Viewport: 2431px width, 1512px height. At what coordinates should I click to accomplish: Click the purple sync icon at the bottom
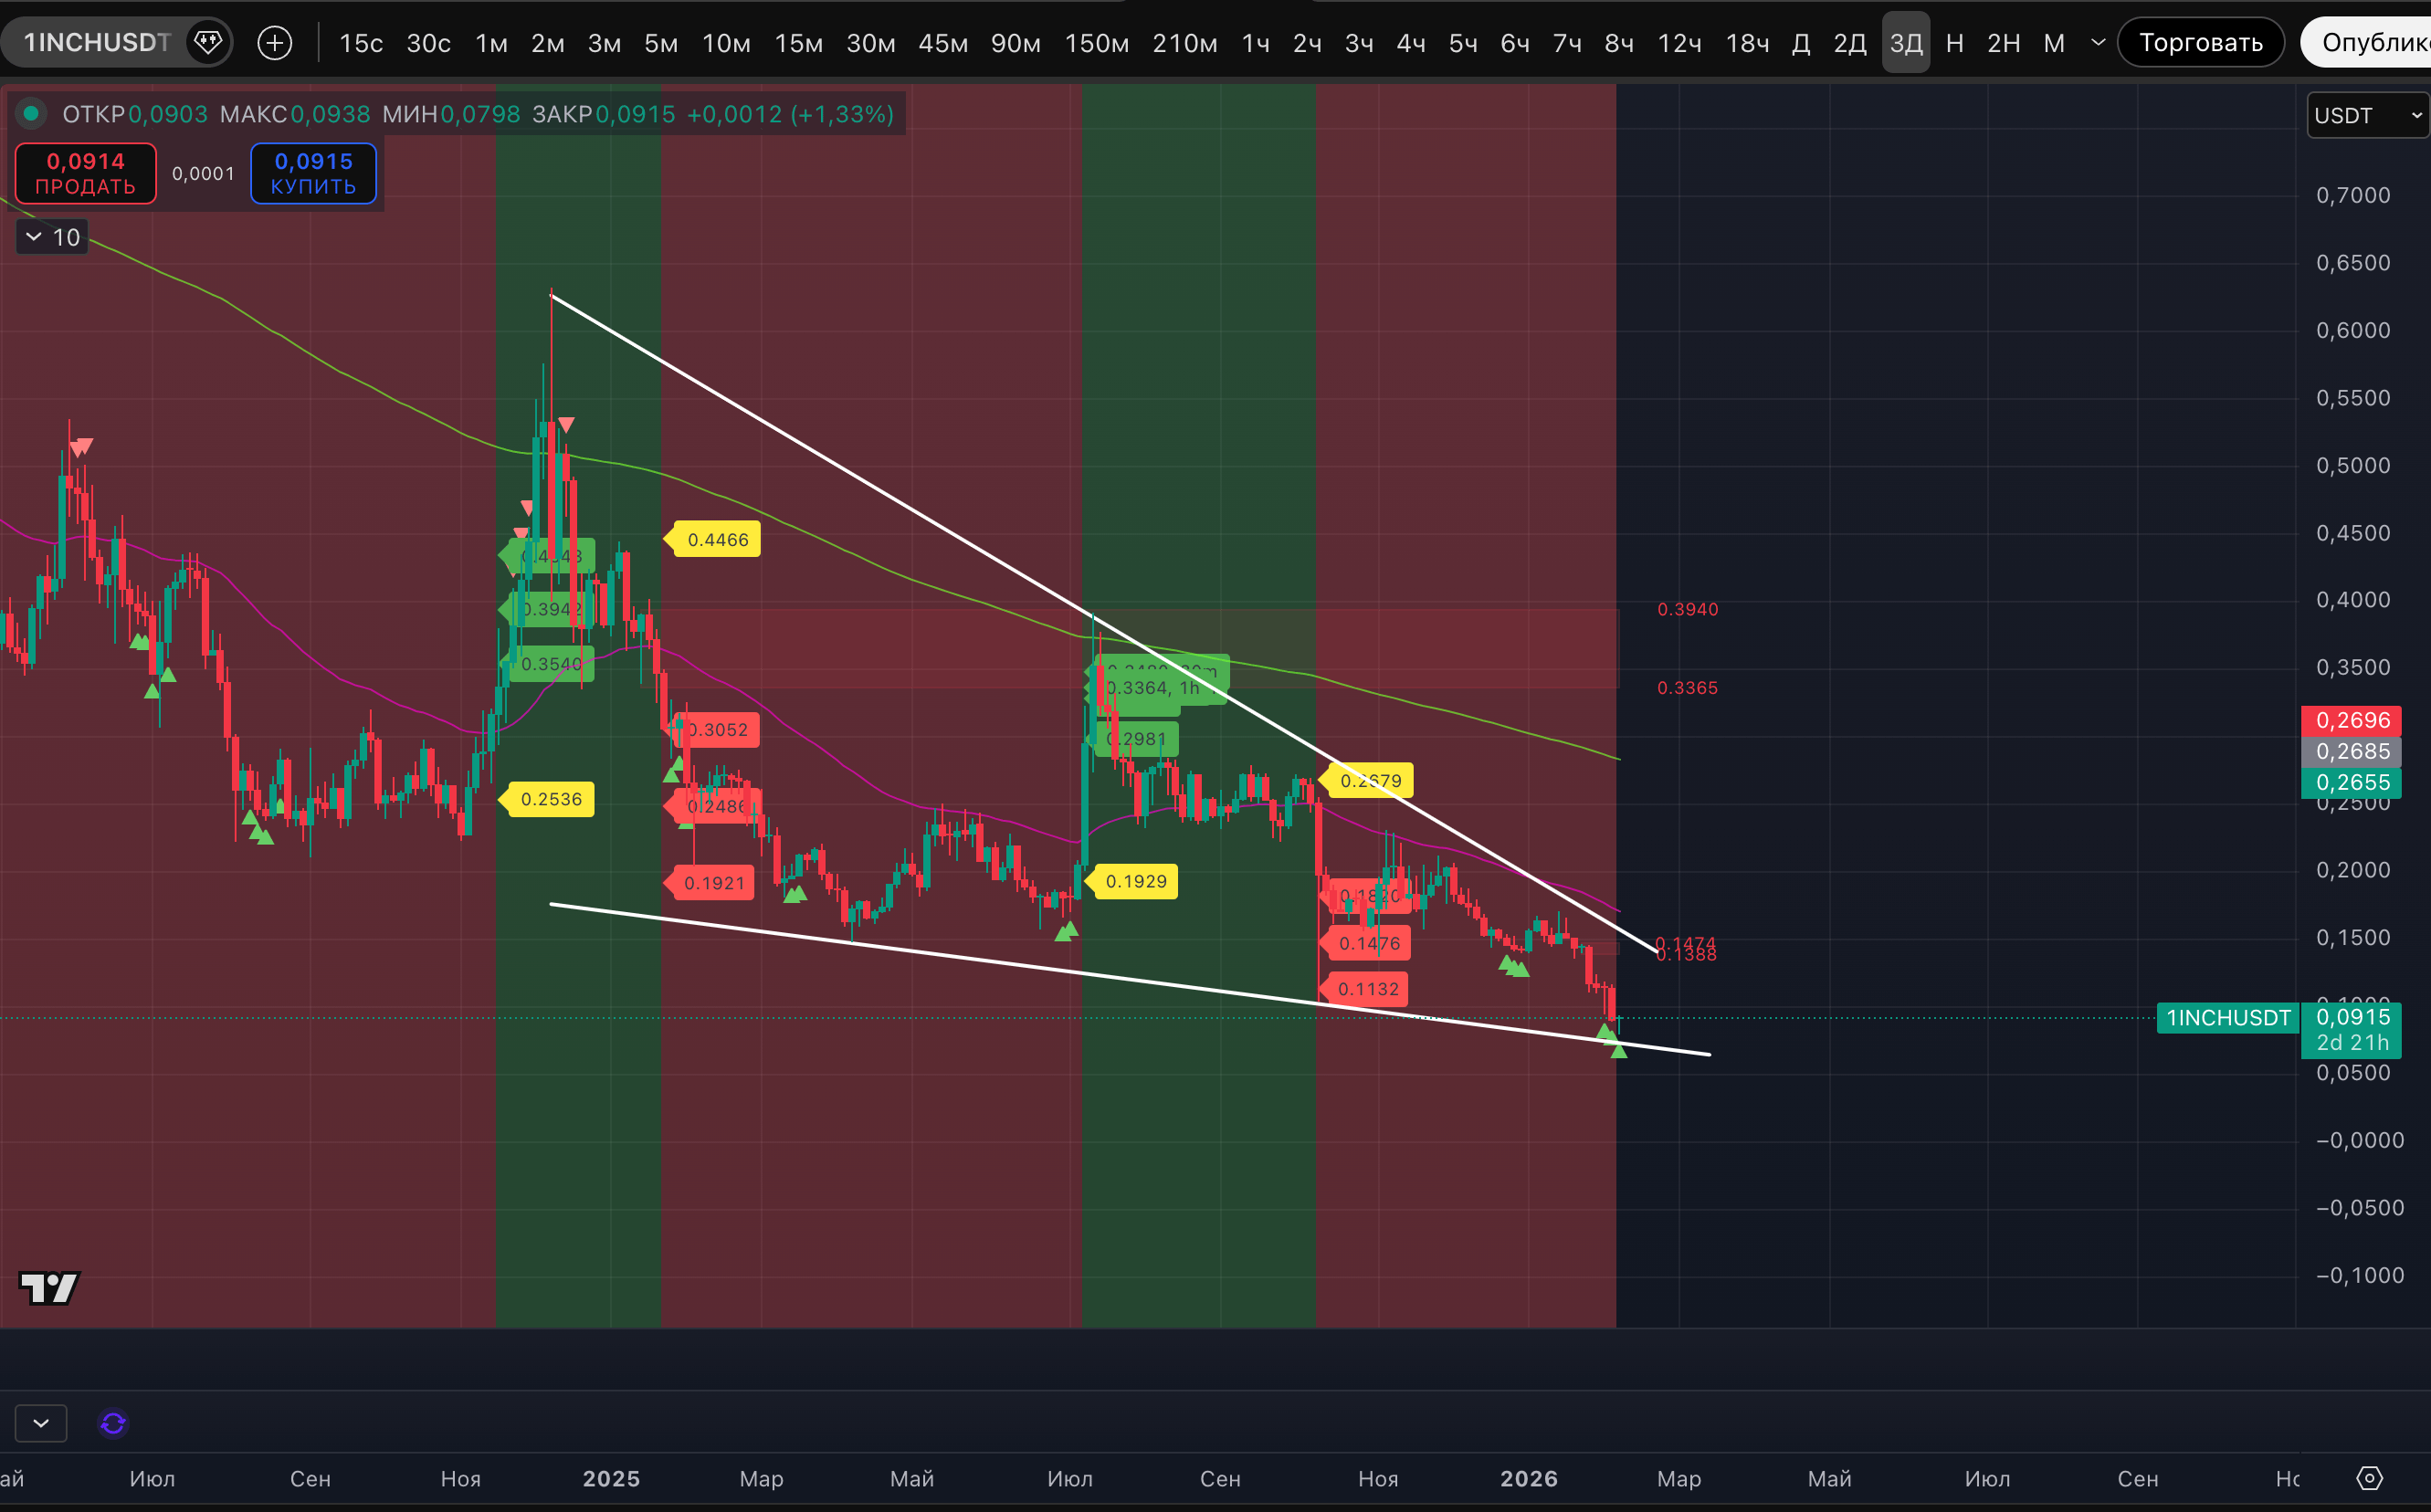pos(113,1423)
